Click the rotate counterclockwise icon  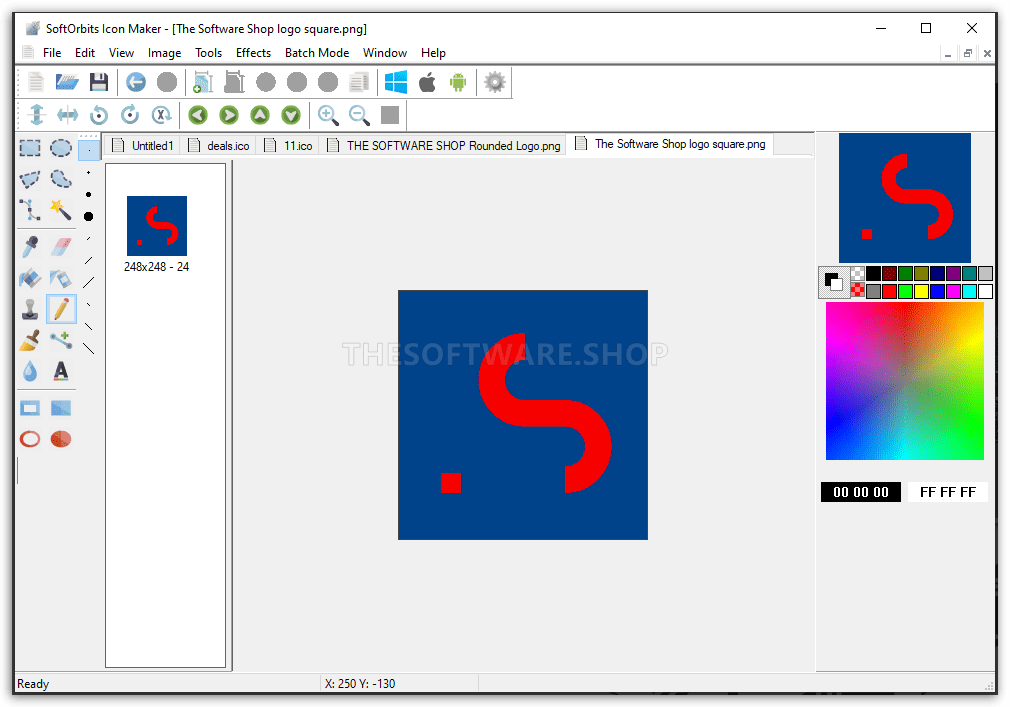point(99,115)
